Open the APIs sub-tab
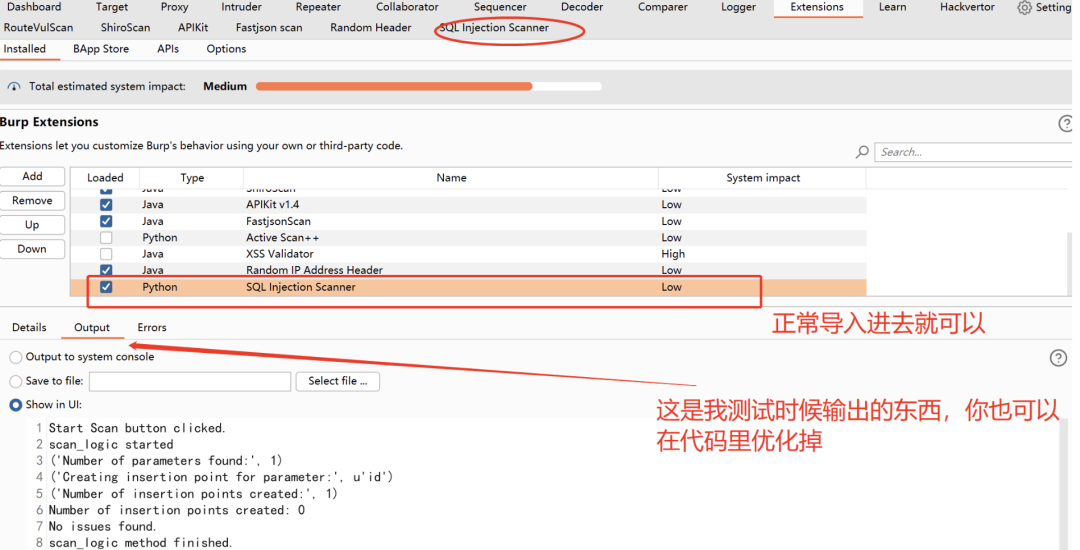Screen dimensions: 1080x550 [167, 49]
